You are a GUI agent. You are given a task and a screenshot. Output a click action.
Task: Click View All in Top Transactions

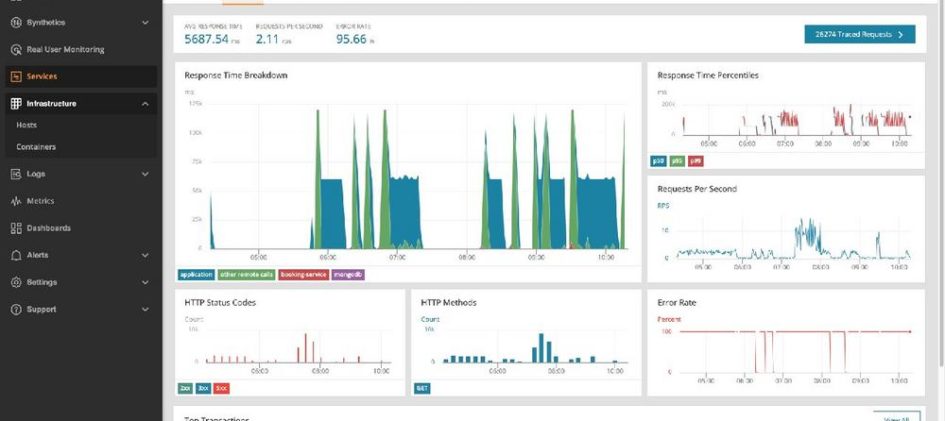pos(896,417)
